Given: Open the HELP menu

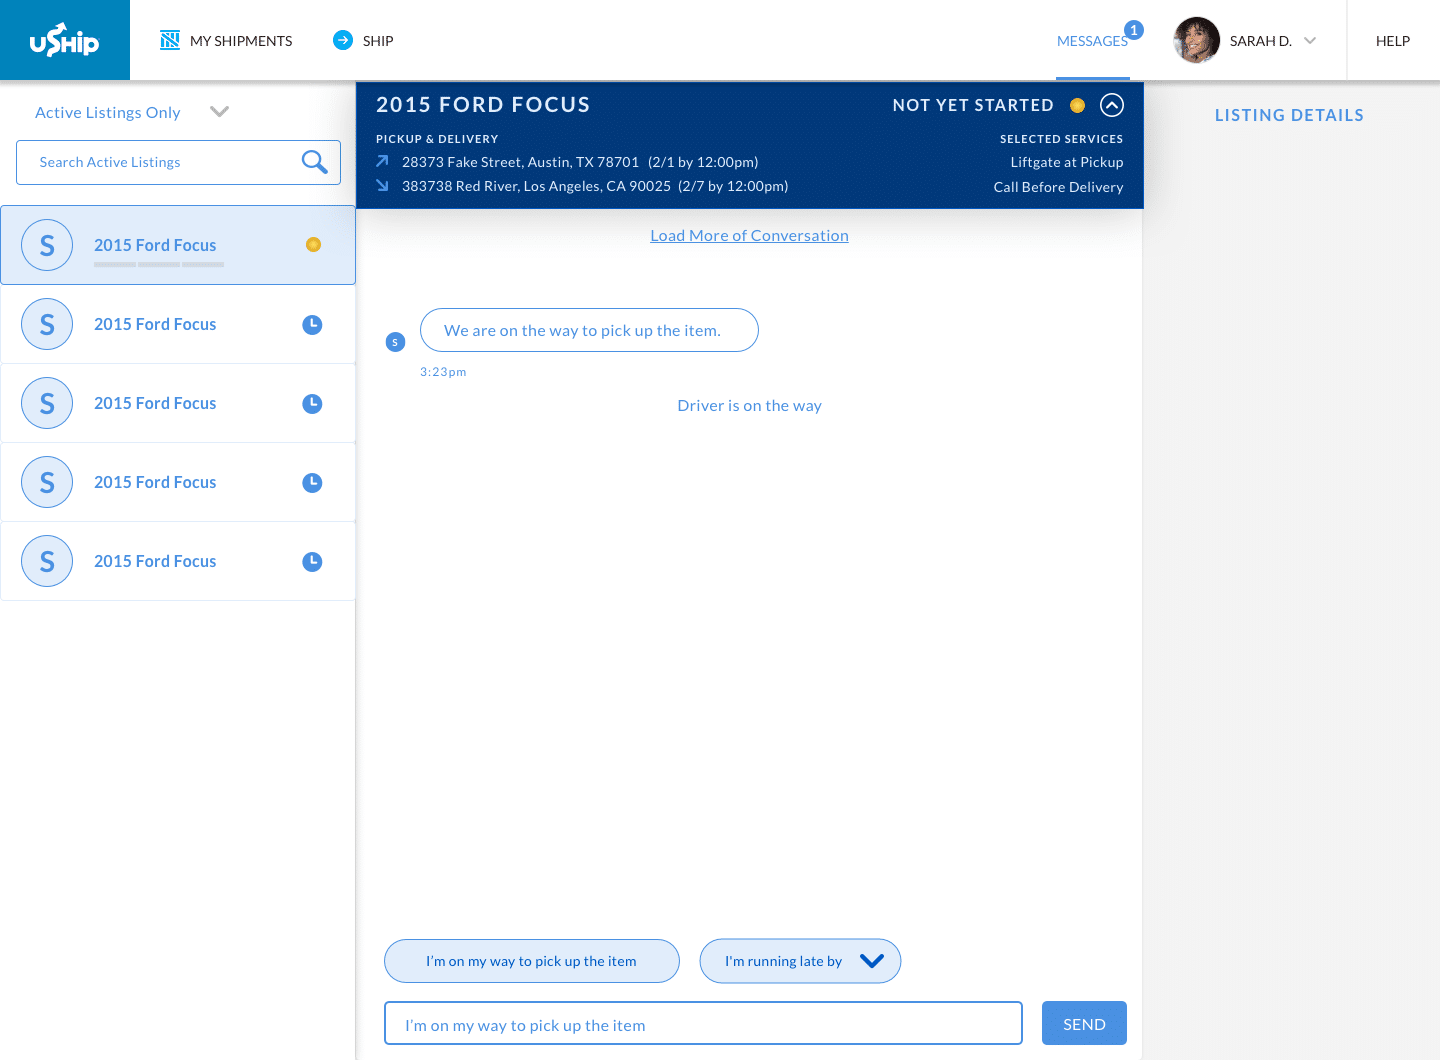Looking at the screenshot, I should click(1393, 41).
